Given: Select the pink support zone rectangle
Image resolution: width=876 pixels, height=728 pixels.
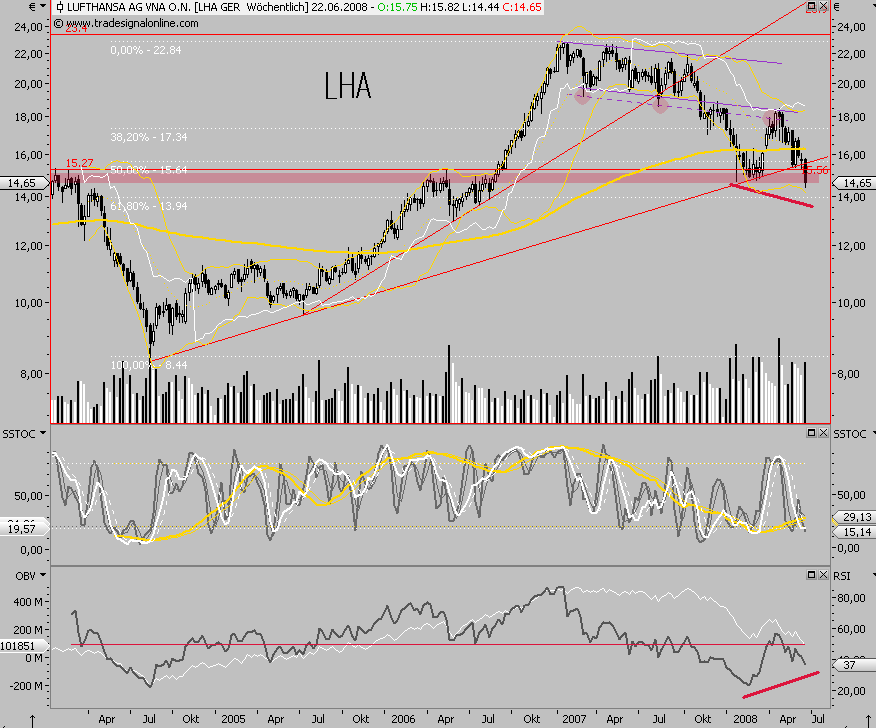Looking at the screenshot, I should (x=300, y=177).
